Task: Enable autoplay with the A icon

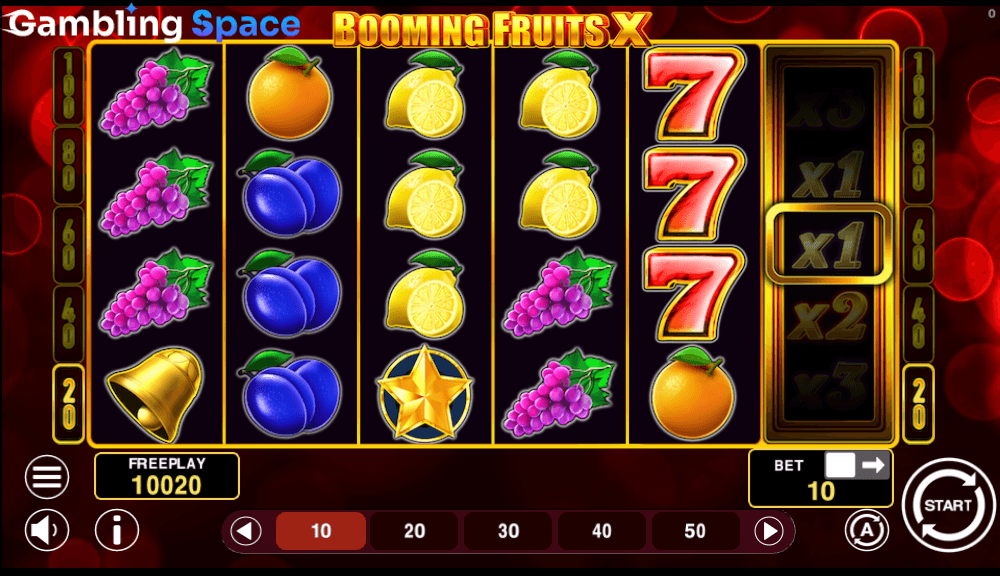Action: [867, 529]
